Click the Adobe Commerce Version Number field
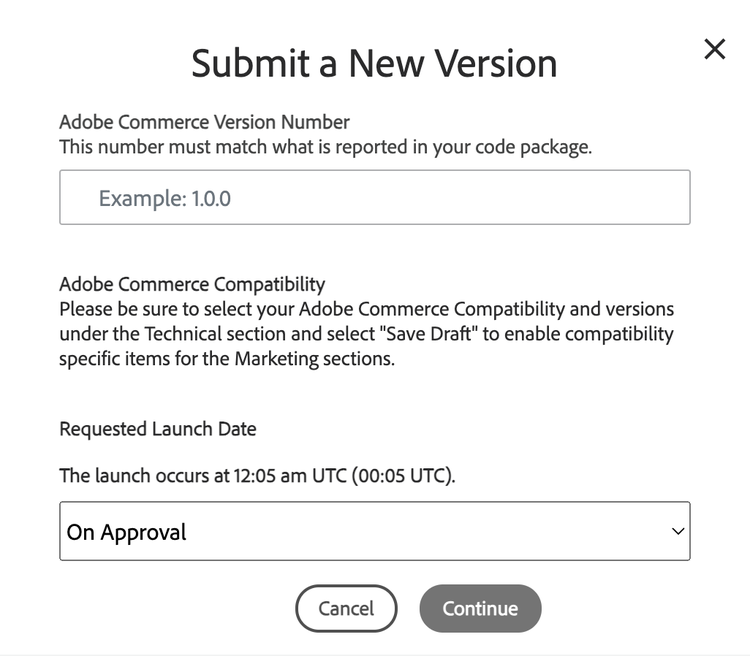 click(x=374, y=197)
